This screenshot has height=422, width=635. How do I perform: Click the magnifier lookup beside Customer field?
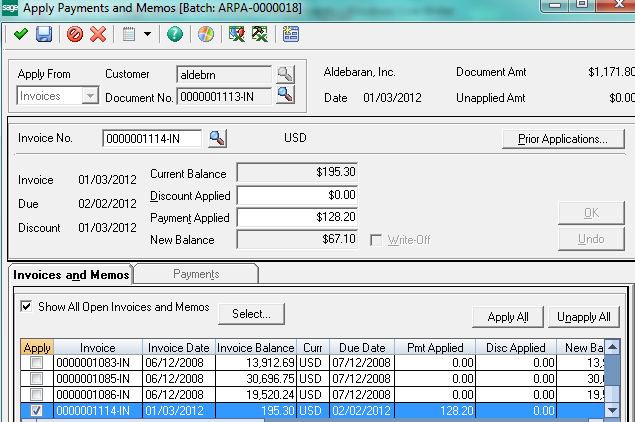(285, 74)
